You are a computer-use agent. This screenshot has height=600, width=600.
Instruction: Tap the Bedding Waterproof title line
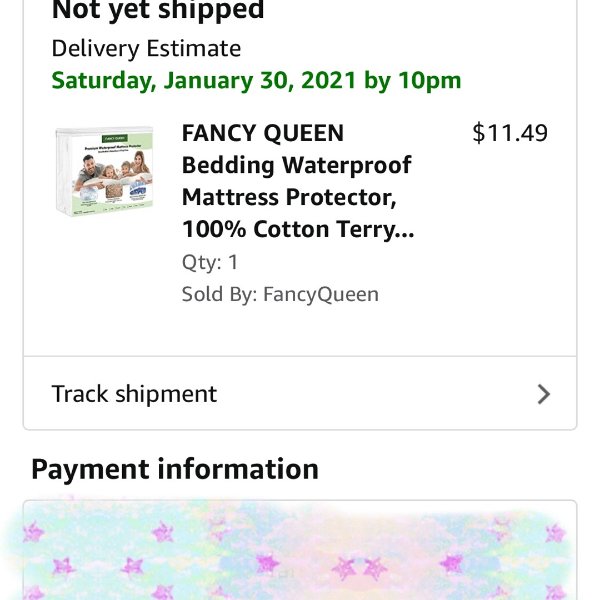coord(297,165)
